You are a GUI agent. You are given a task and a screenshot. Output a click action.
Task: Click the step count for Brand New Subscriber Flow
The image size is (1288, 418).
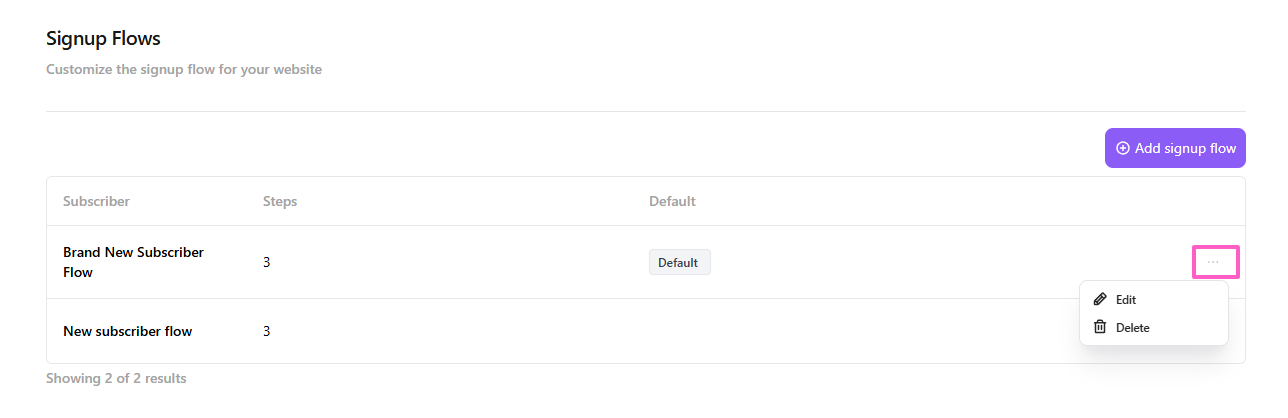[x=267, y=262]
